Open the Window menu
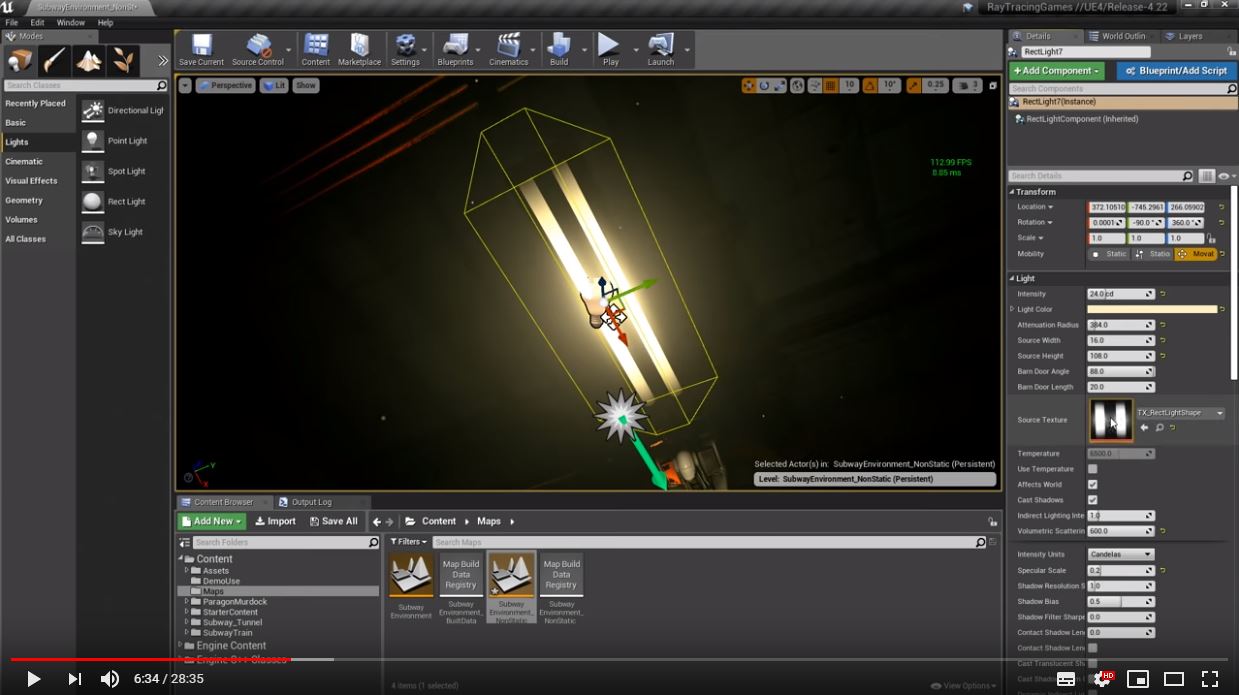The image size is (1239, 695). coord(70,22)
